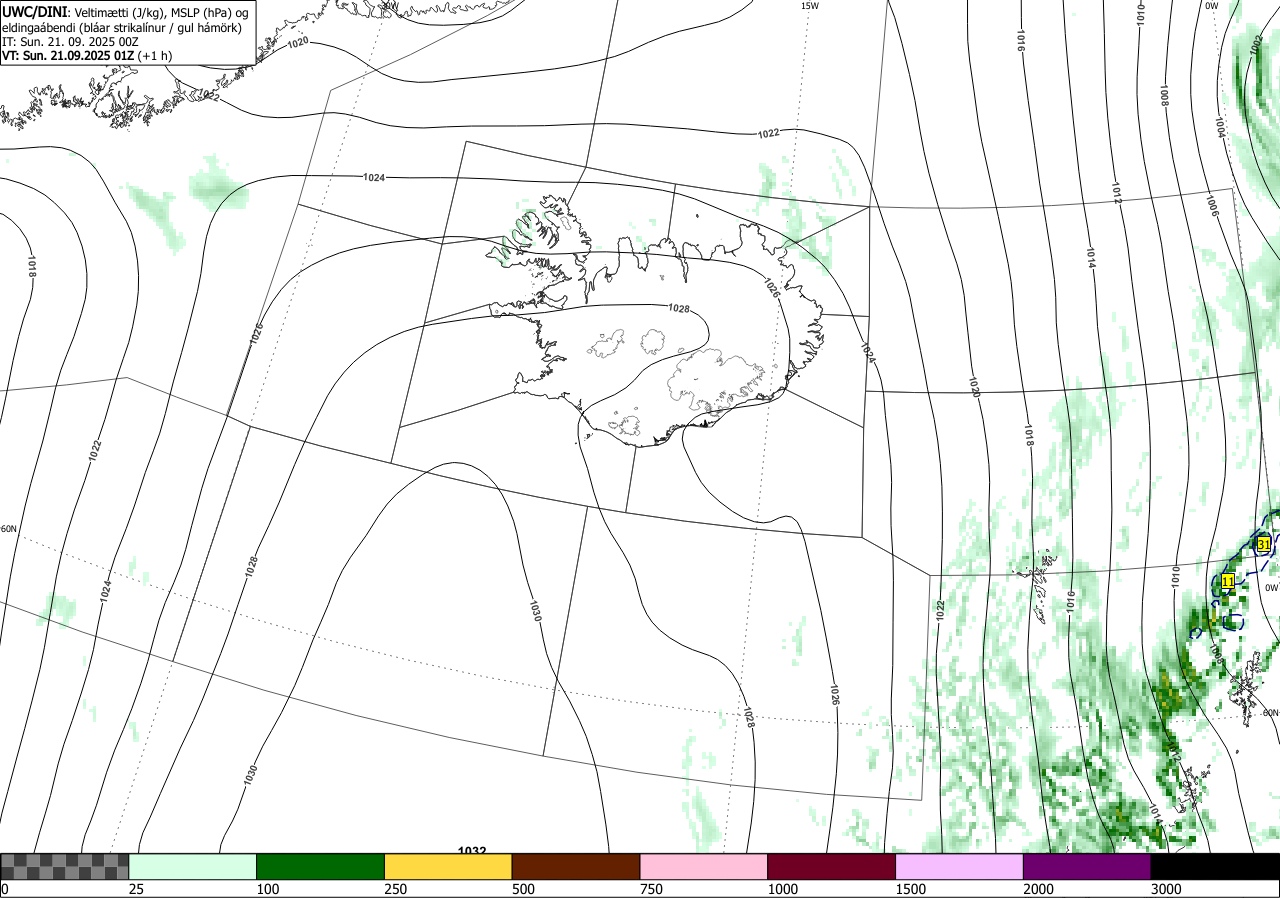Screen dimensions: 1280x898
Task: Click the '1032' pressure label above the legend
Action: 472,851
